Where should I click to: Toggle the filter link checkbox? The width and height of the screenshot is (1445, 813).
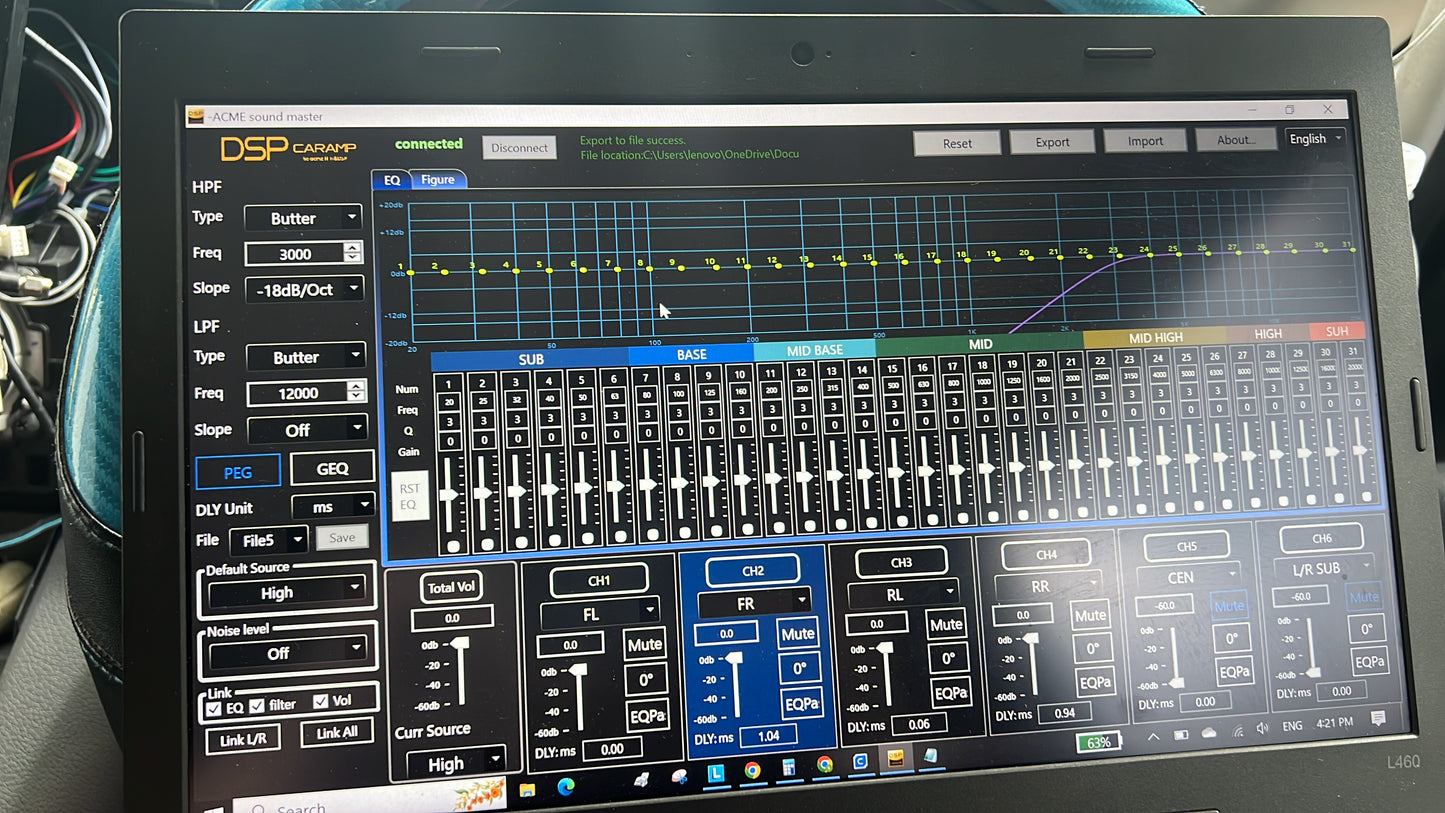click(257, 705)
